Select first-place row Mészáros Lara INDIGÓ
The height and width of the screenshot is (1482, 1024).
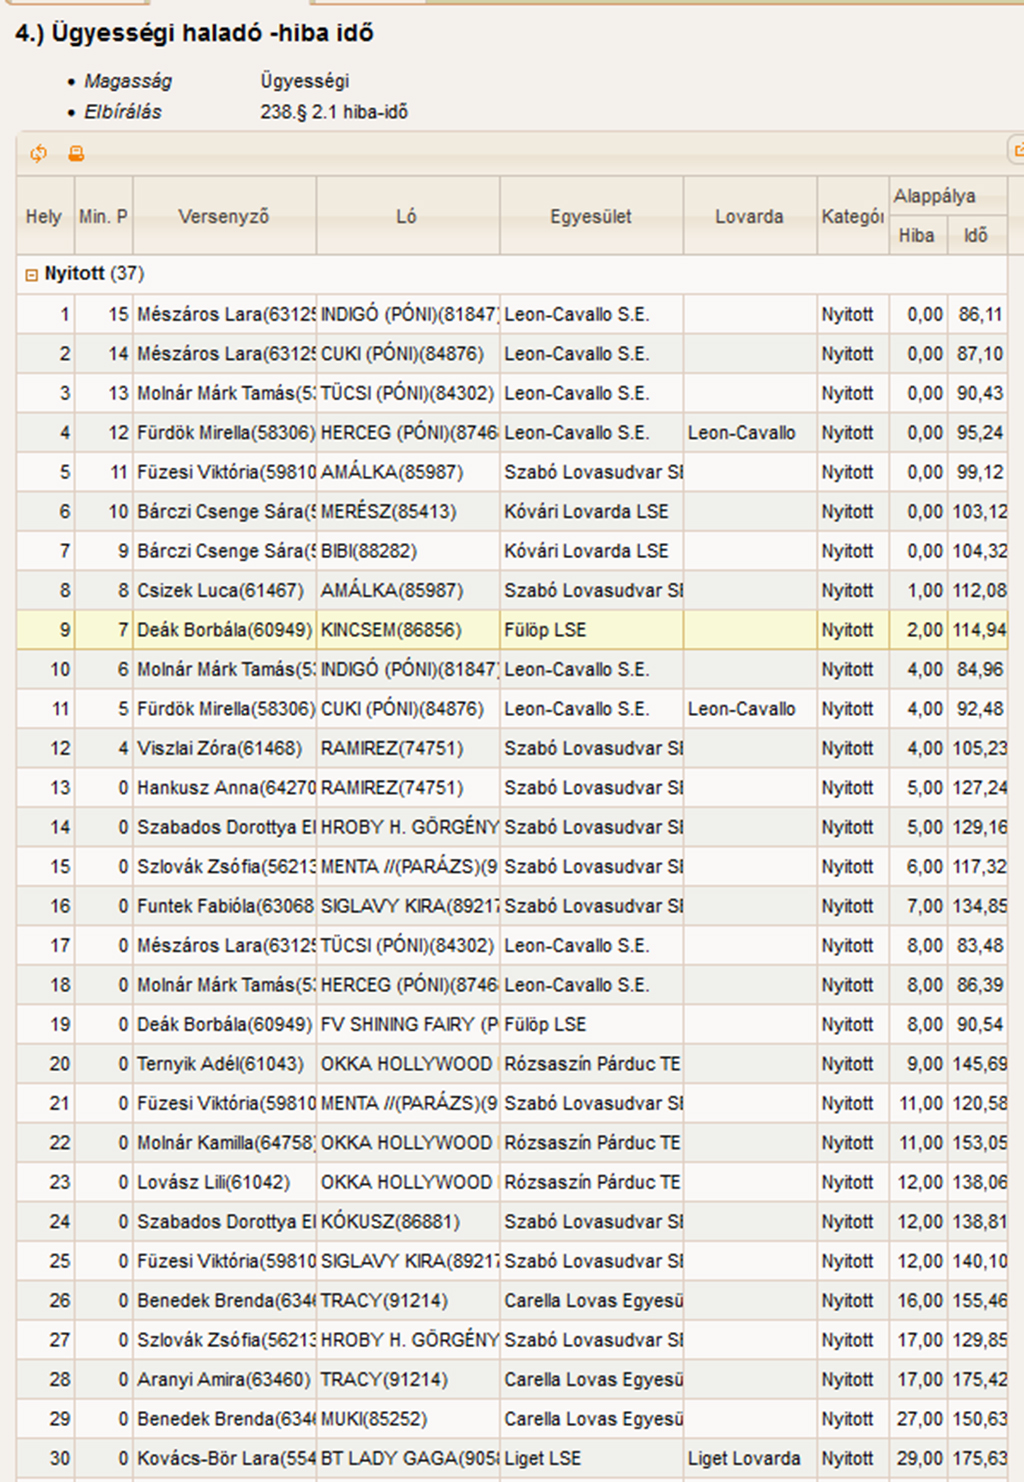pyautogui.click(x=400, y=314)
